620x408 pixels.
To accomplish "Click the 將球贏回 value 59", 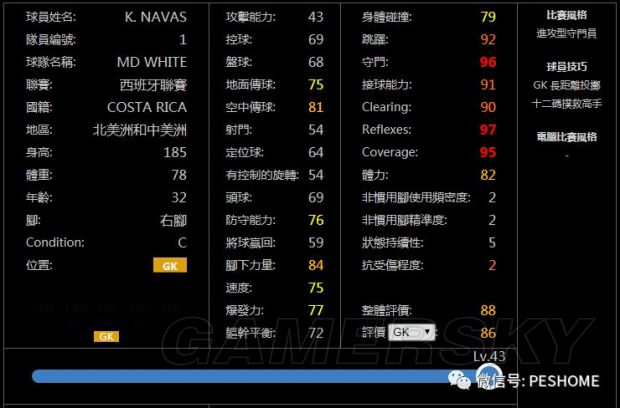I will pyautogui.click(x=316, y=243).
